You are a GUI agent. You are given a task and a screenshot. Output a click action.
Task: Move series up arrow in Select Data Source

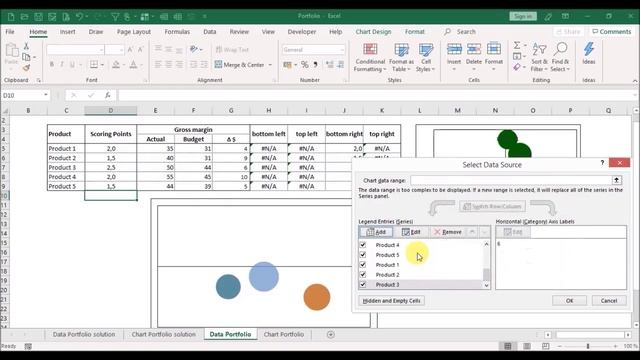point(472,232)
